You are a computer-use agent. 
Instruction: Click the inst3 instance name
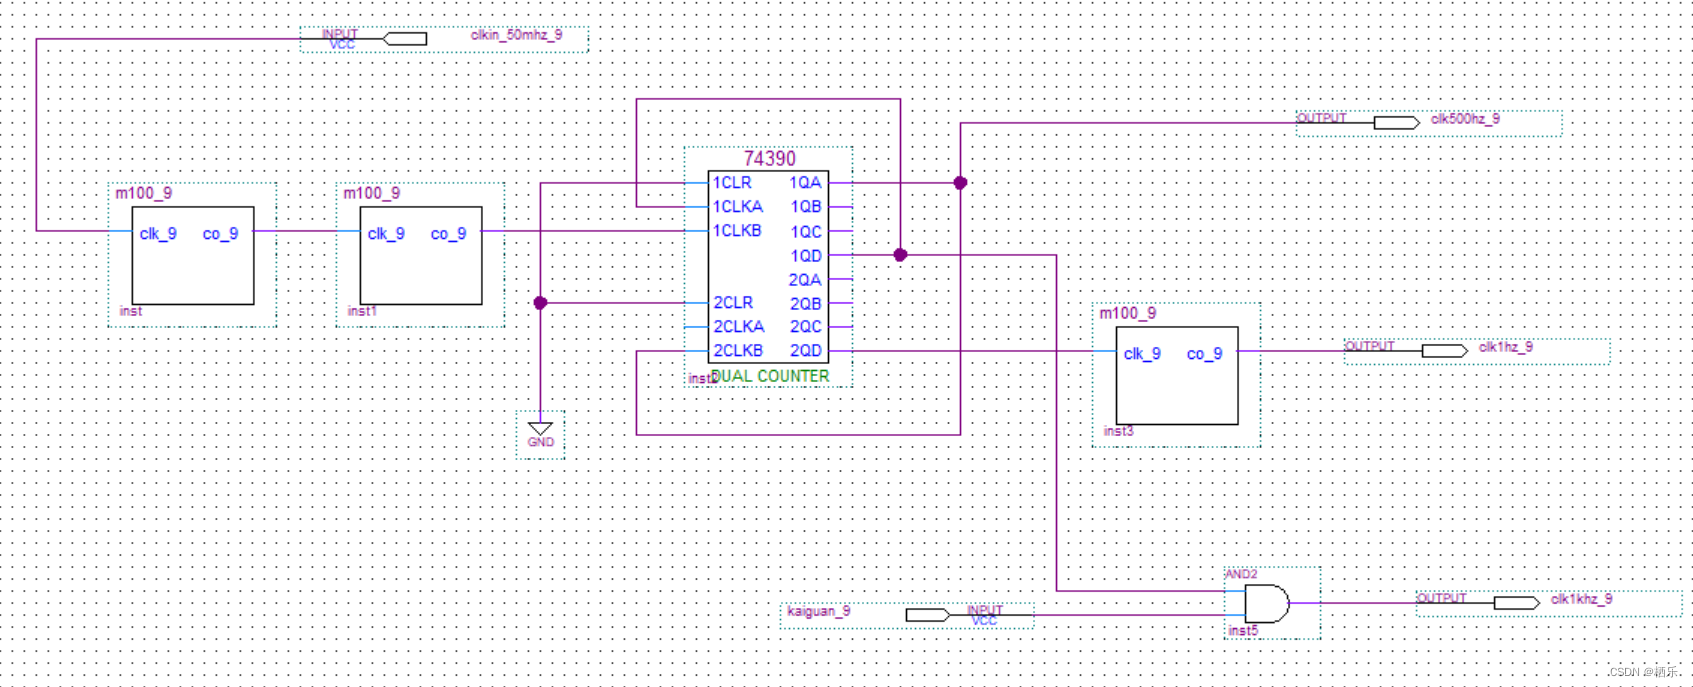coord(1118,431)
